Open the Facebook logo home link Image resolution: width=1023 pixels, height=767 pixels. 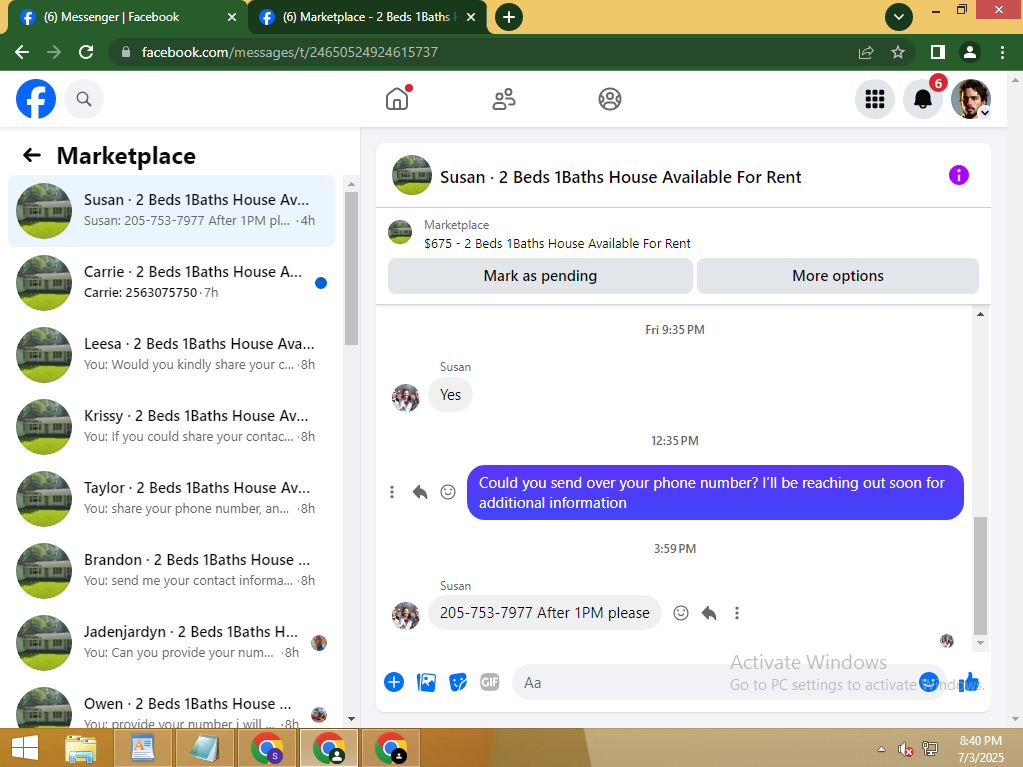pyautogui.click(x=36, y=99)
